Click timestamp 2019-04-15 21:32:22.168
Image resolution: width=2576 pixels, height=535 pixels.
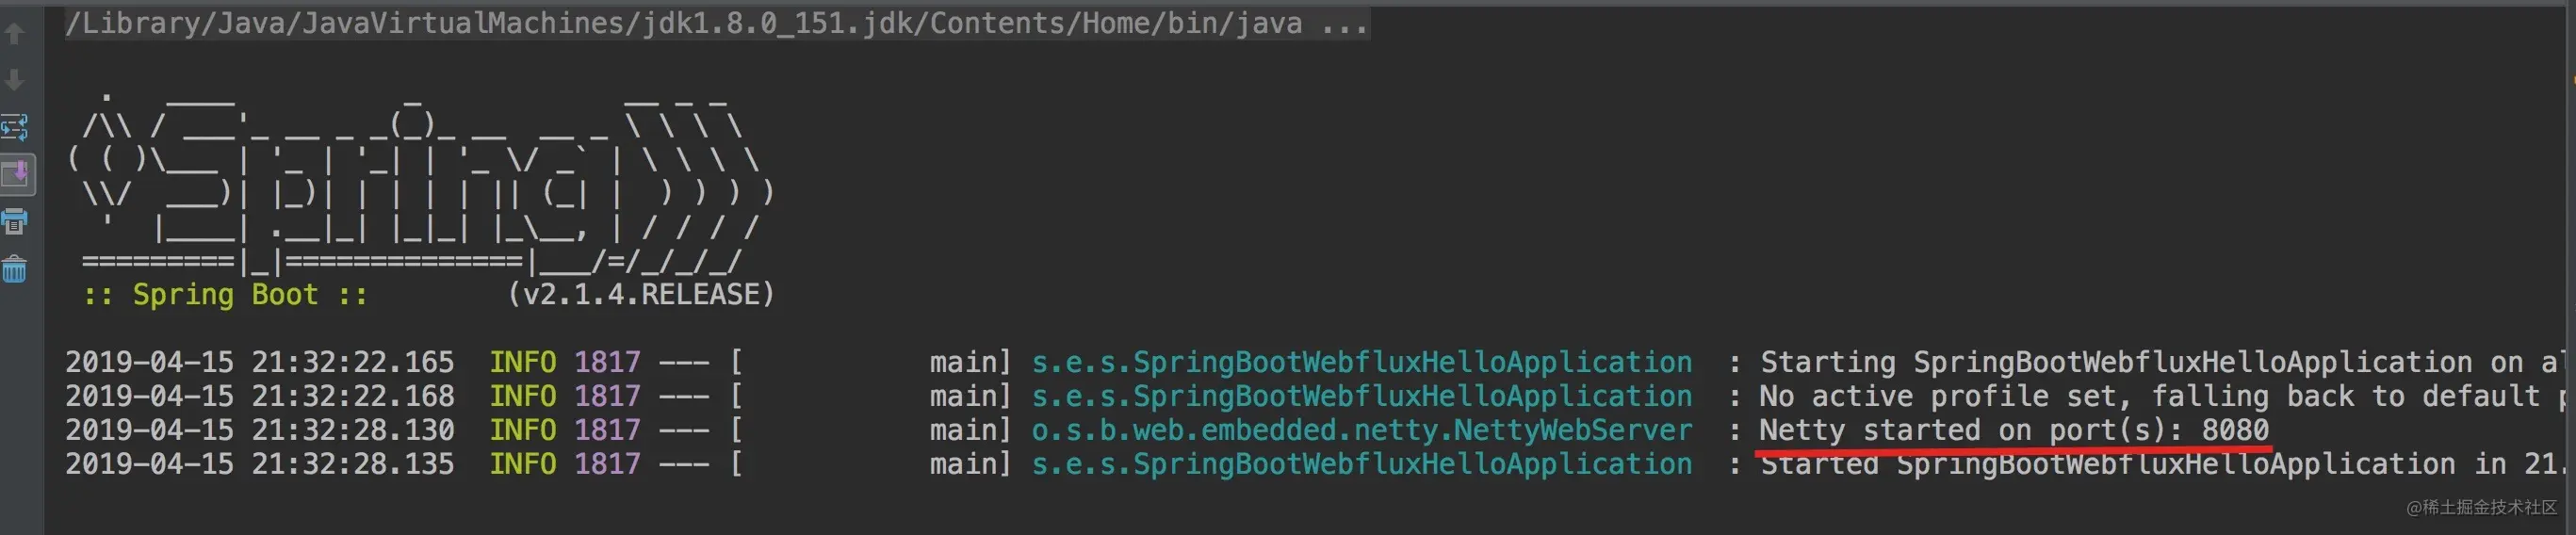coord(260,396)
